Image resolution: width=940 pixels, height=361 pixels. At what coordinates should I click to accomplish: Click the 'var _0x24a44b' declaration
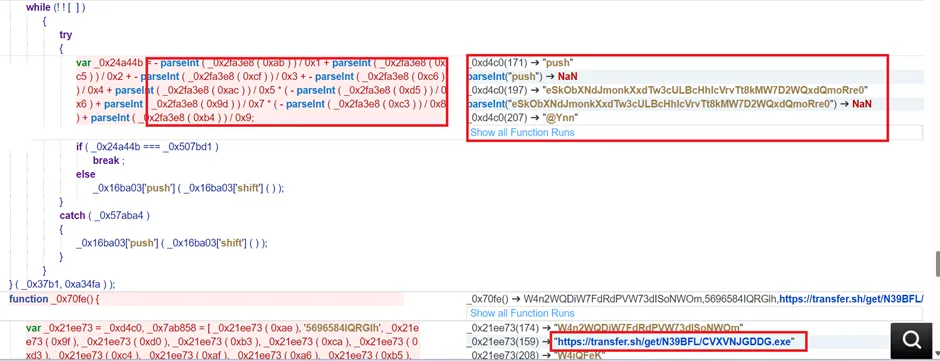(110, 62)
